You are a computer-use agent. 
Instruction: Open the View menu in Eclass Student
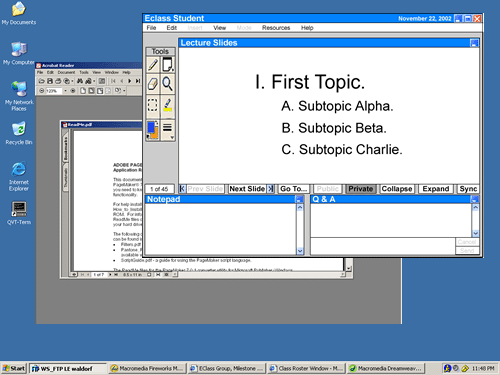[219, 28]
